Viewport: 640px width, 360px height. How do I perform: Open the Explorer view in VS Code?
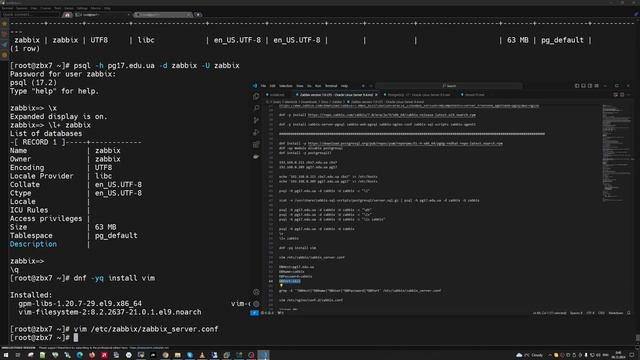pos(256,96)
